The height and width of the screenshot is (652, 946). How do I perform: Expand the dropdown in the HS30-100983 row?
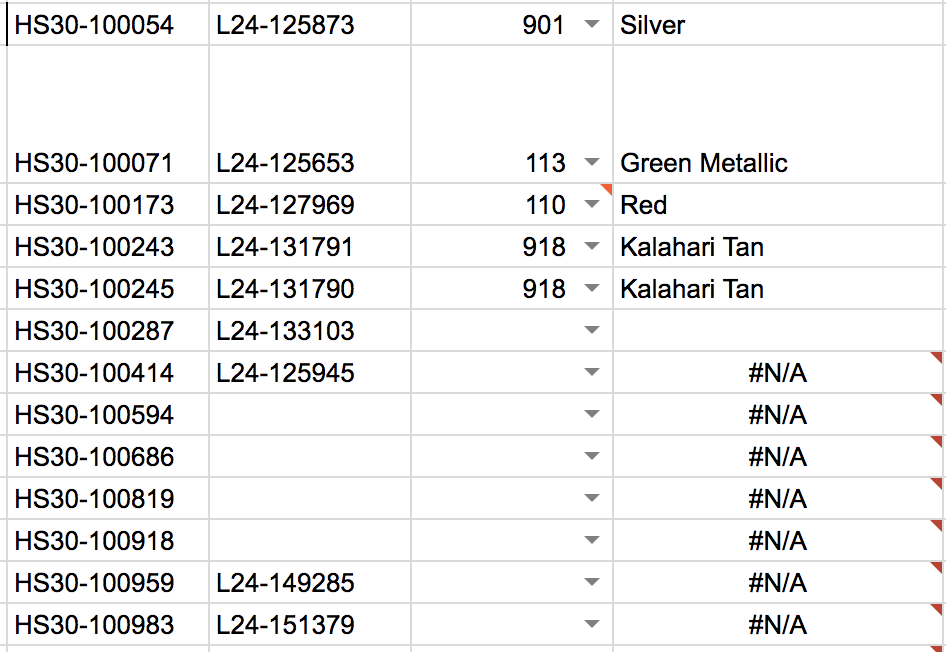(592, 625)
